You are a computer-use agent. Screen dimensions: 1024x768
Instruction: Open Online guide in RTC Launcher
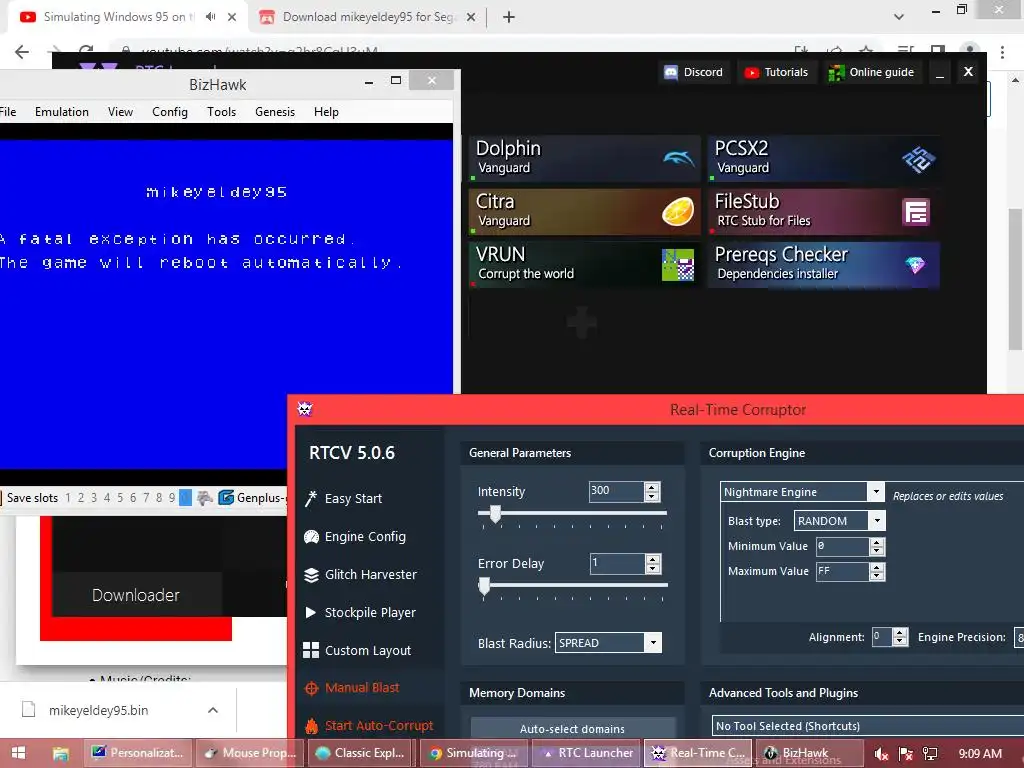872,72
